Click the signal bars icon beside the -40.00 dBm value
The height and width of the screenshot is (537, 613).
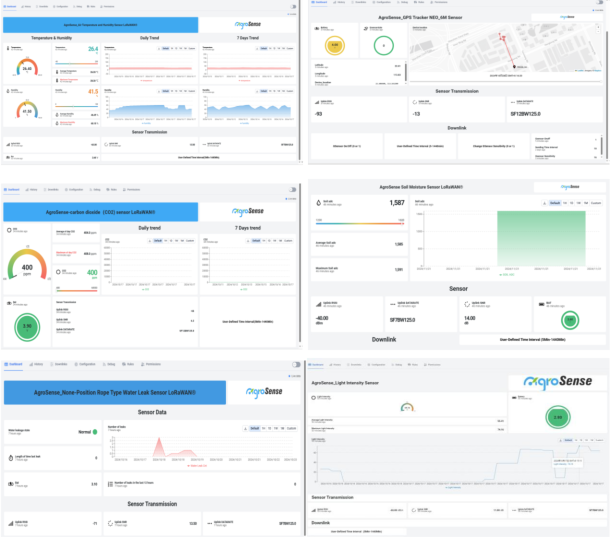click(319, 304)
